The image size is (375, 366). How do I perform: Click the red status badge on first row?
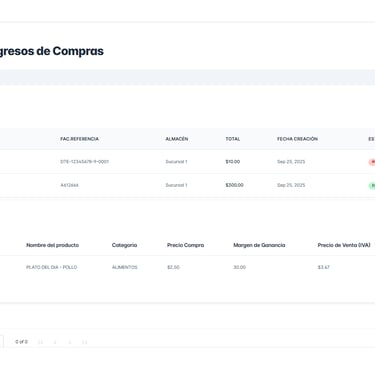point(372,162)
